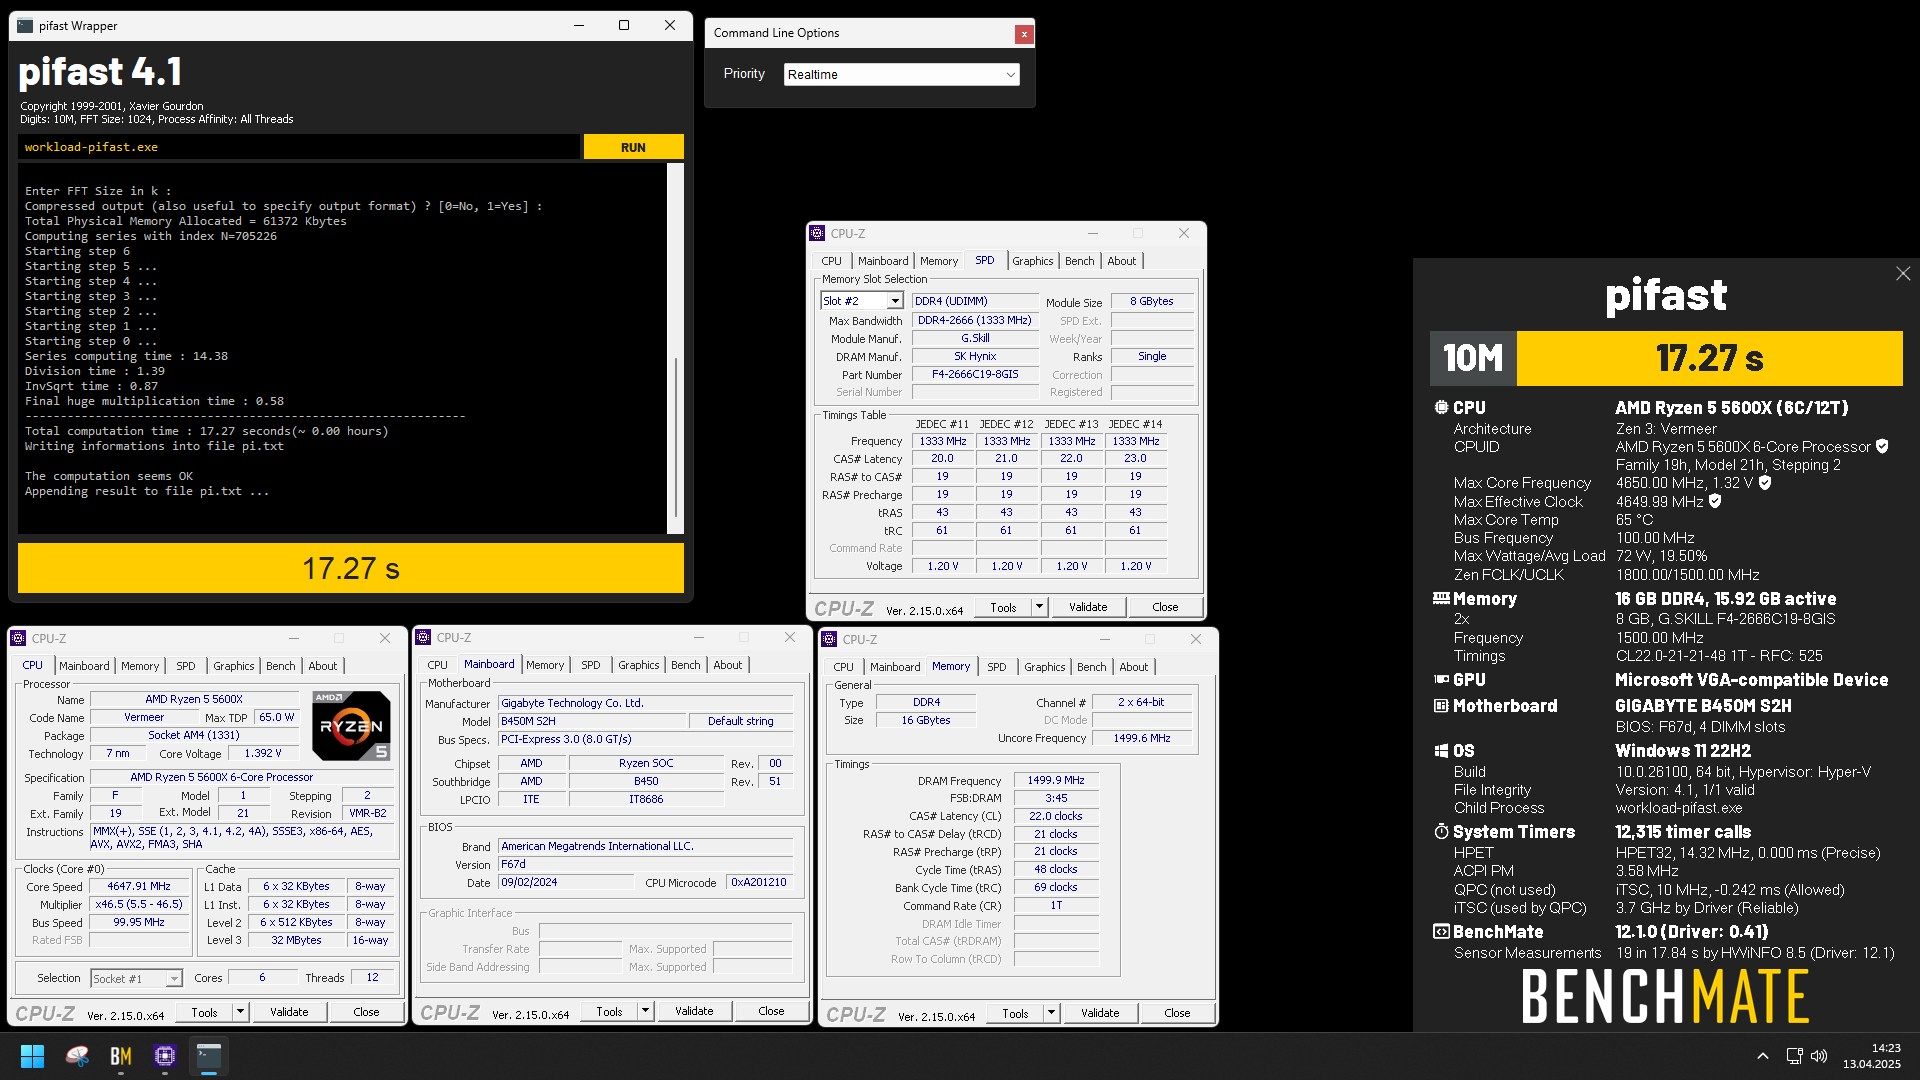Click the PCI-Express 3.0 bus specs field

[645, 739]
